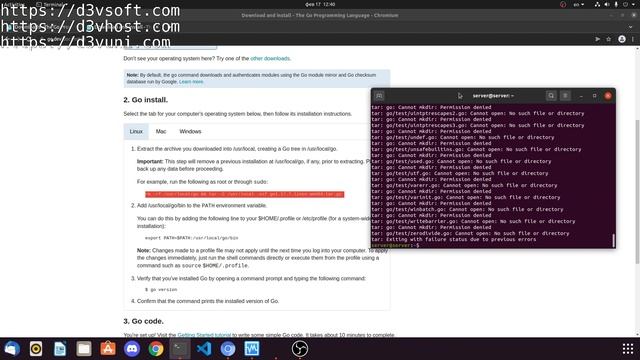Image resolution: width=640 pixels, height=360 pixels.
Task: Open the Files manager dock icon
Action: tap(84, 349)
